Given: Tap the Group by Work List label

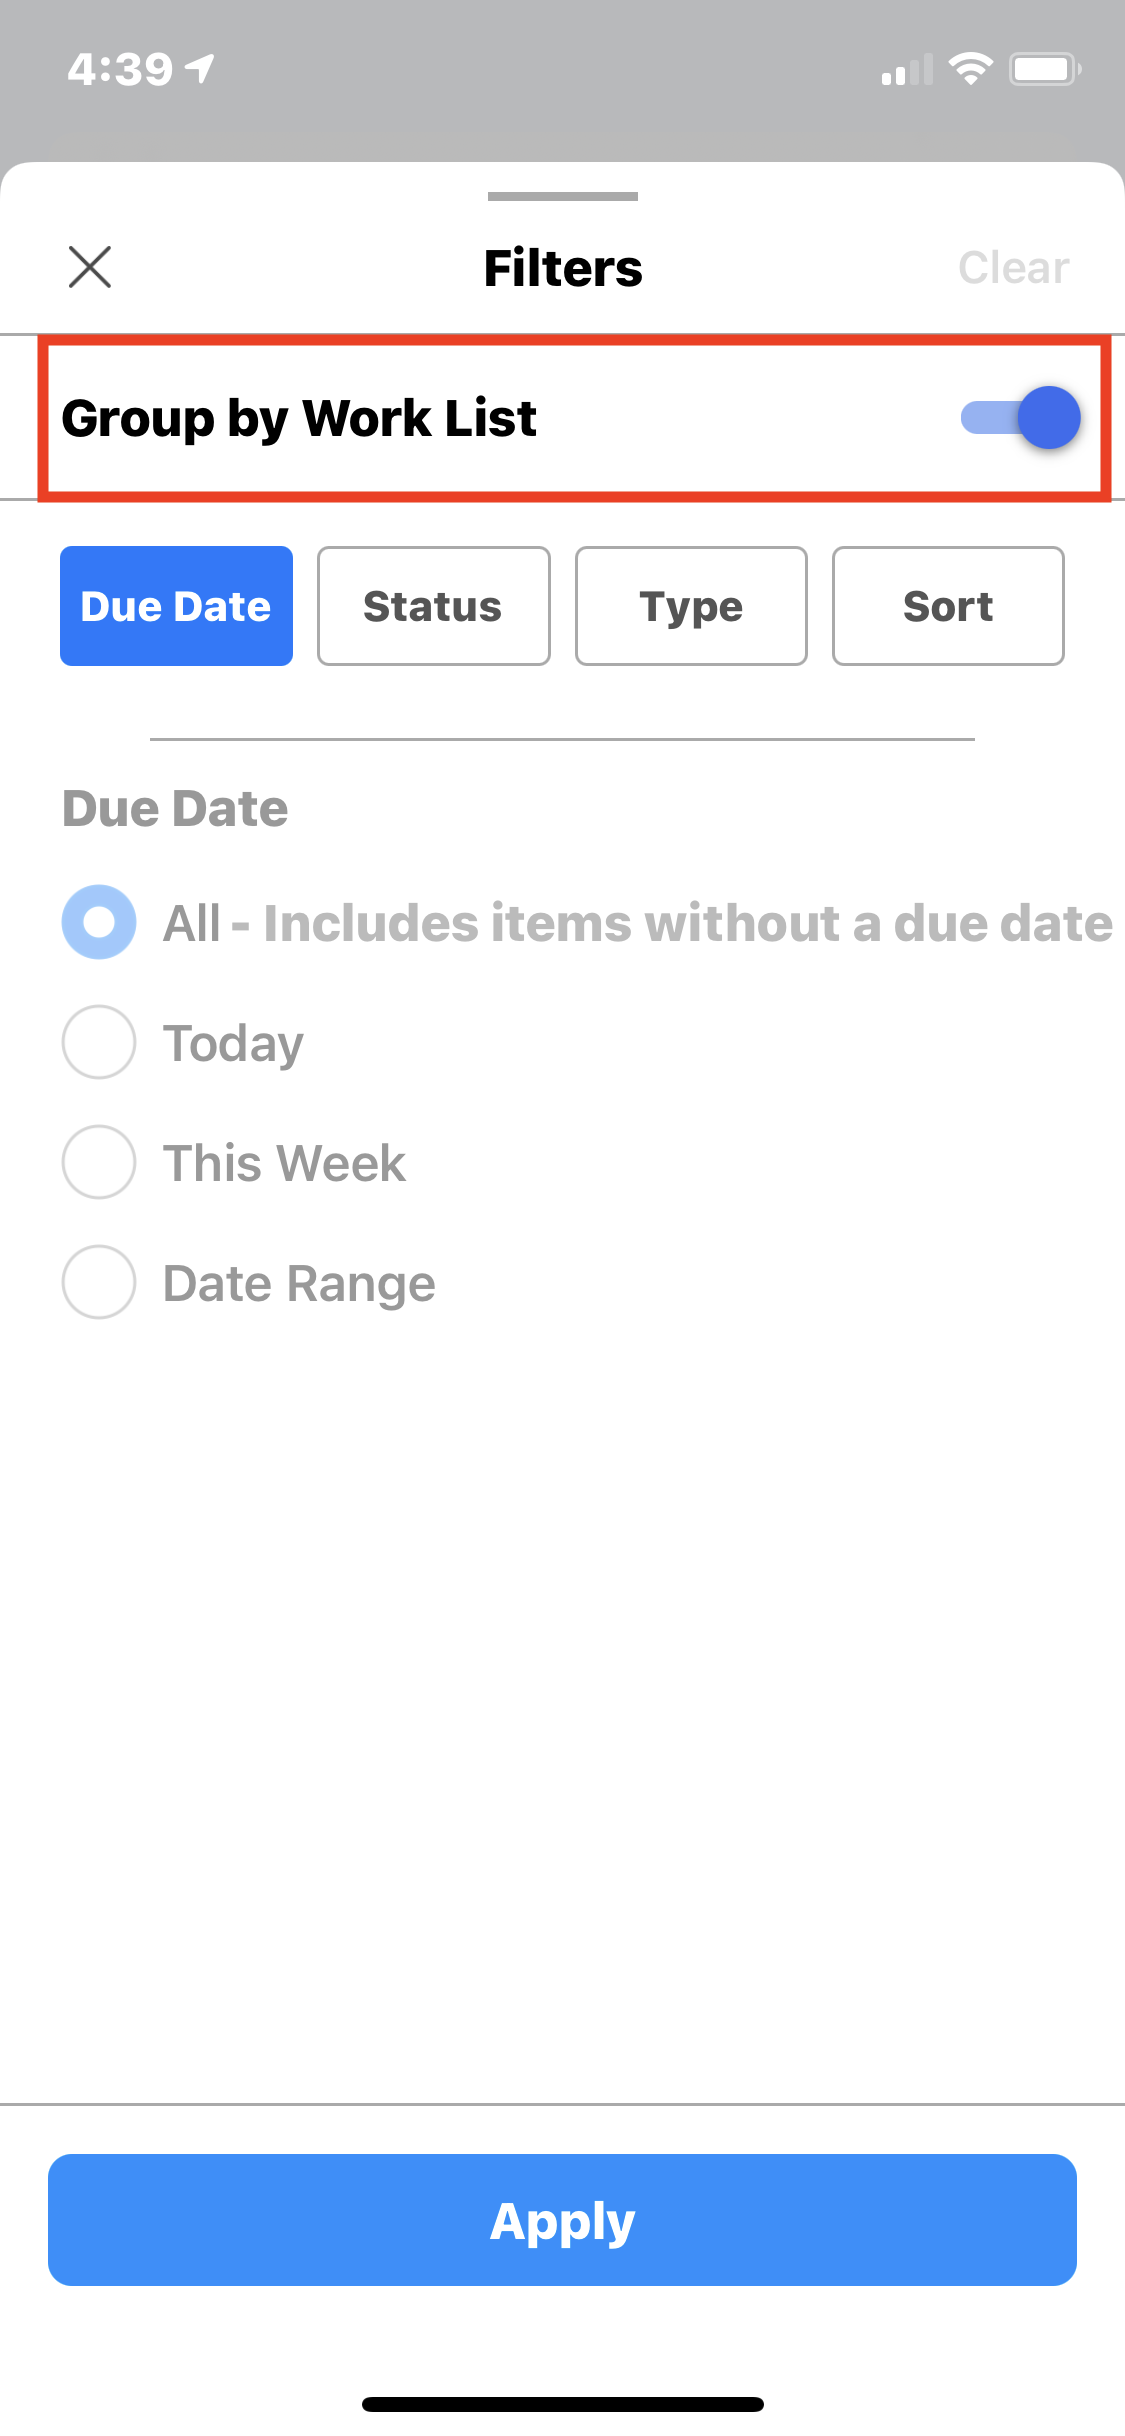Looking at the screenshot, I should point(299,418).
